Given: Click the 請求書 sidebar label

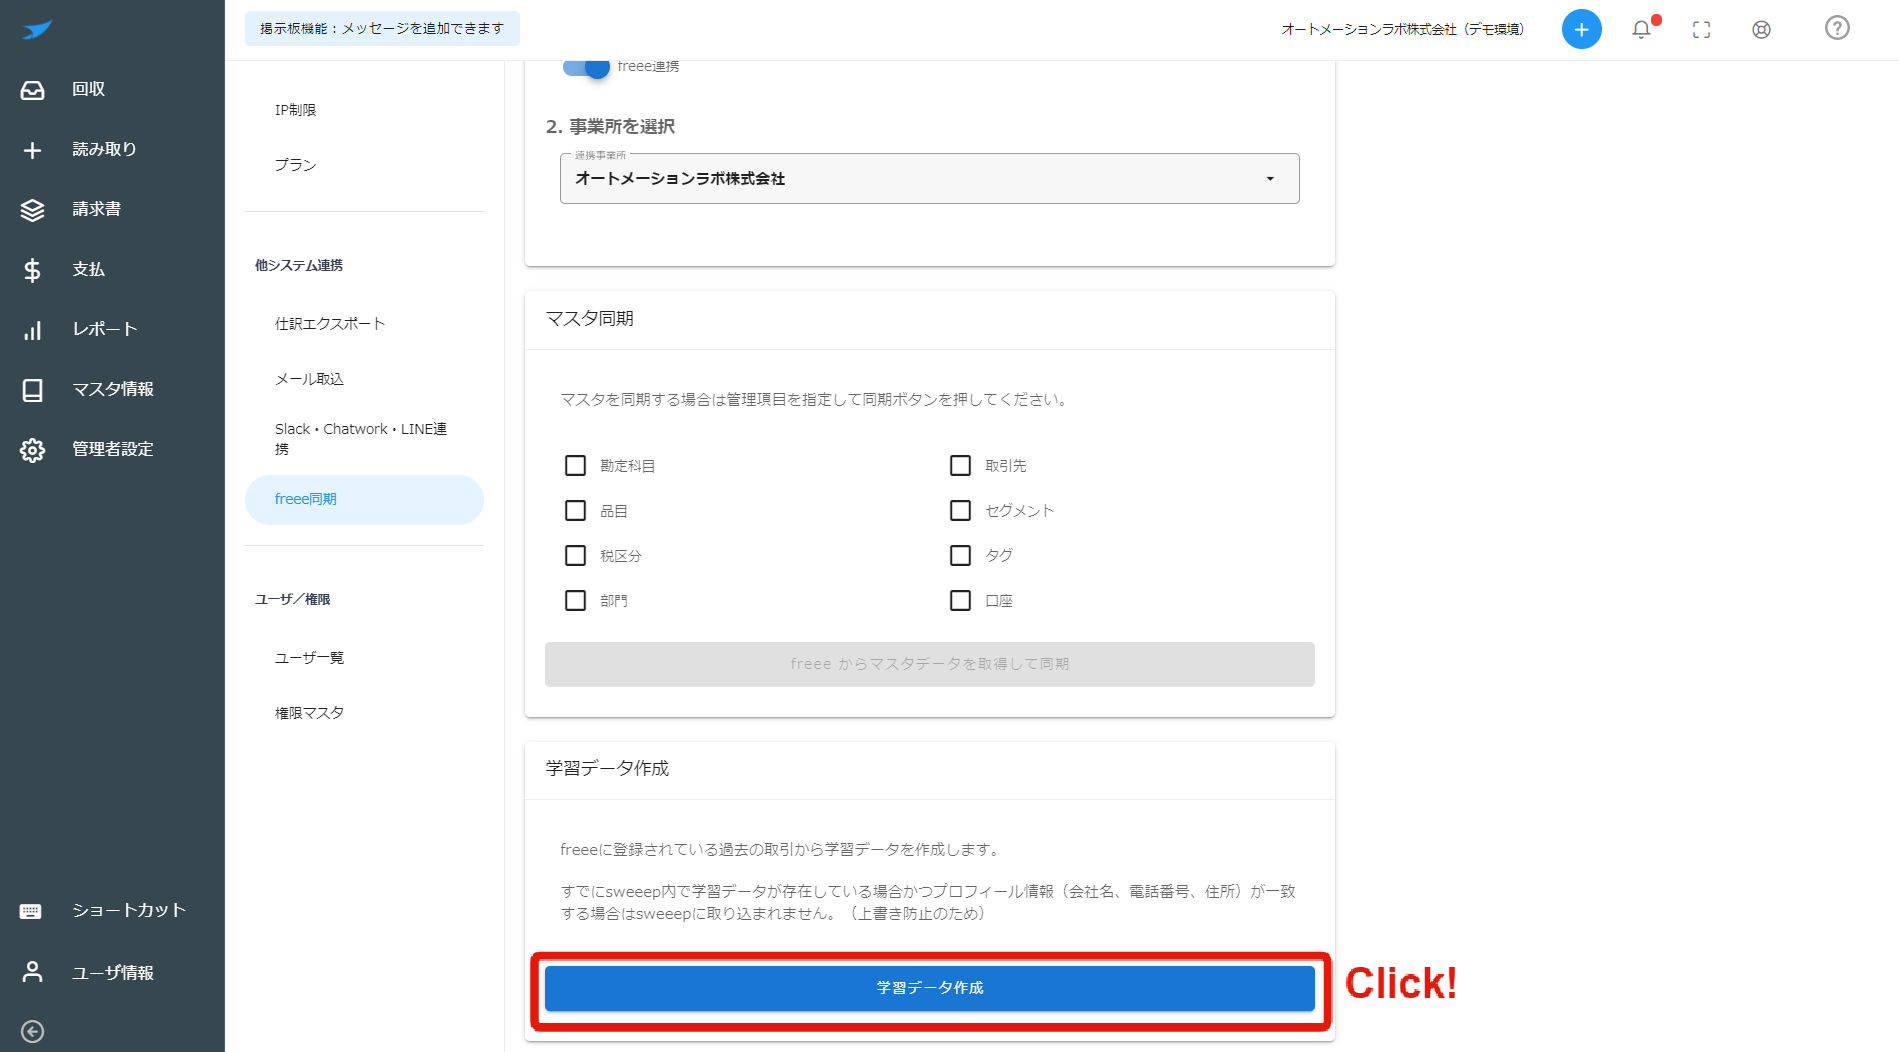Looking at the screenshot, I should [x=96, y=209].
